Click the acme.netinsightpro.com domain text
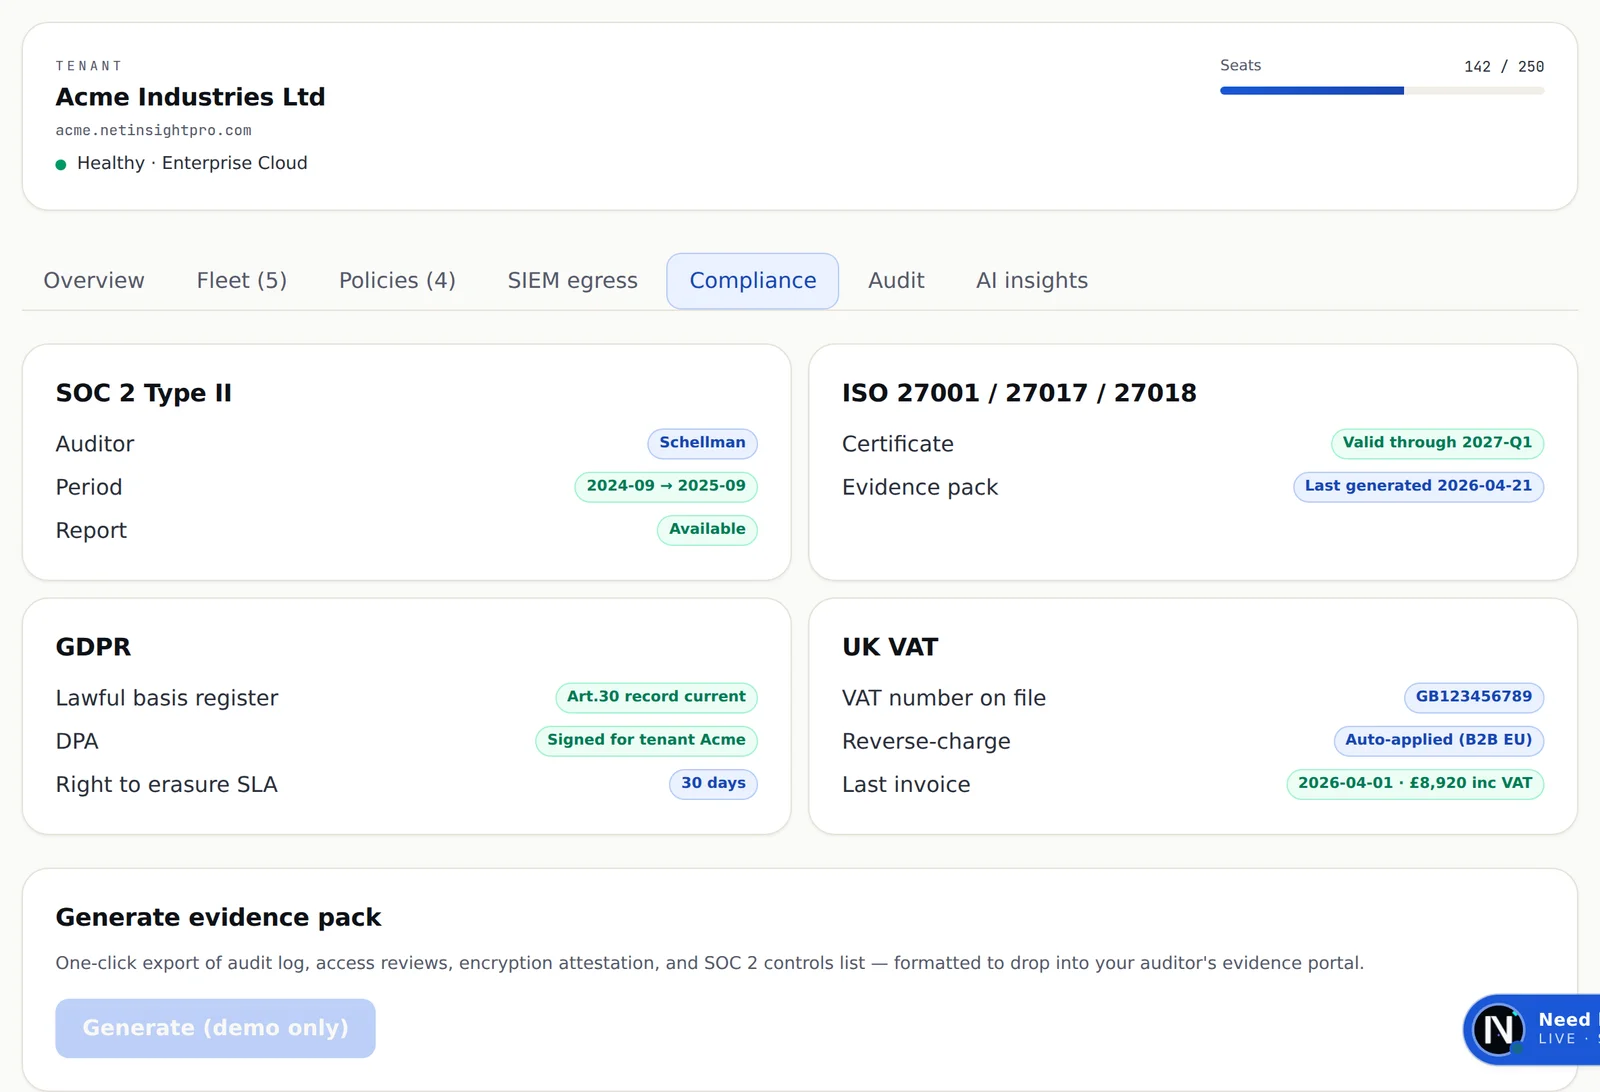This screenshot has height=1092, width=1600. (154, 131)
